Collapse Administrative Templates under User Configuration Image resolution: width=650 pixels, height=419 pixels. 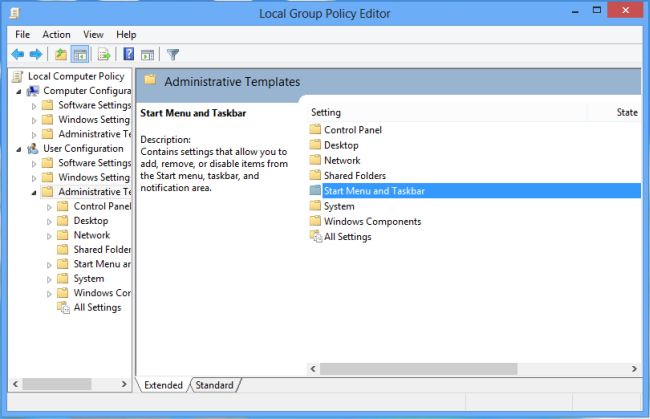tap(34, 193)
